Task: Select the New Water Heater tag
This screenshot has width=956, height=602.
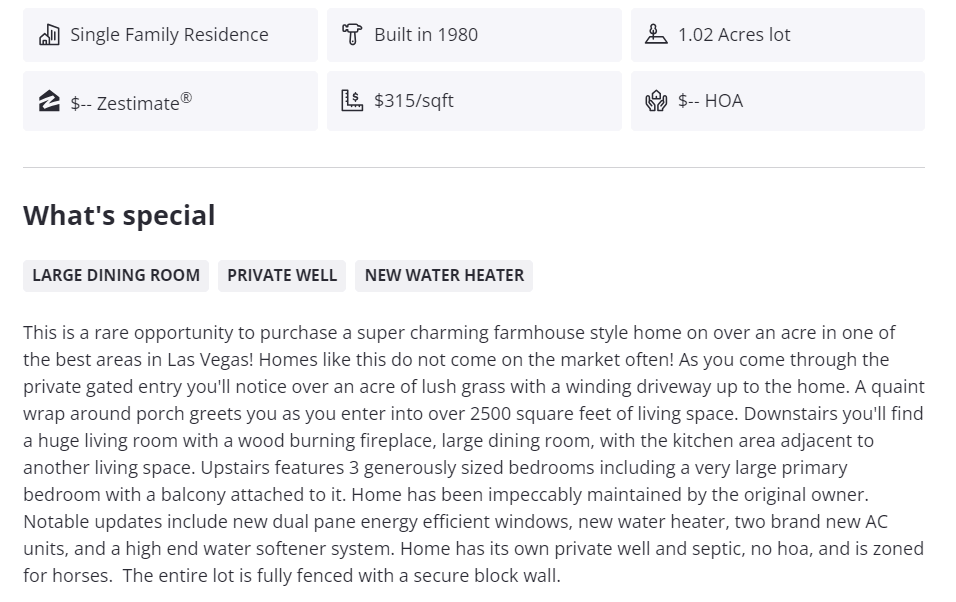Action: 444,275
